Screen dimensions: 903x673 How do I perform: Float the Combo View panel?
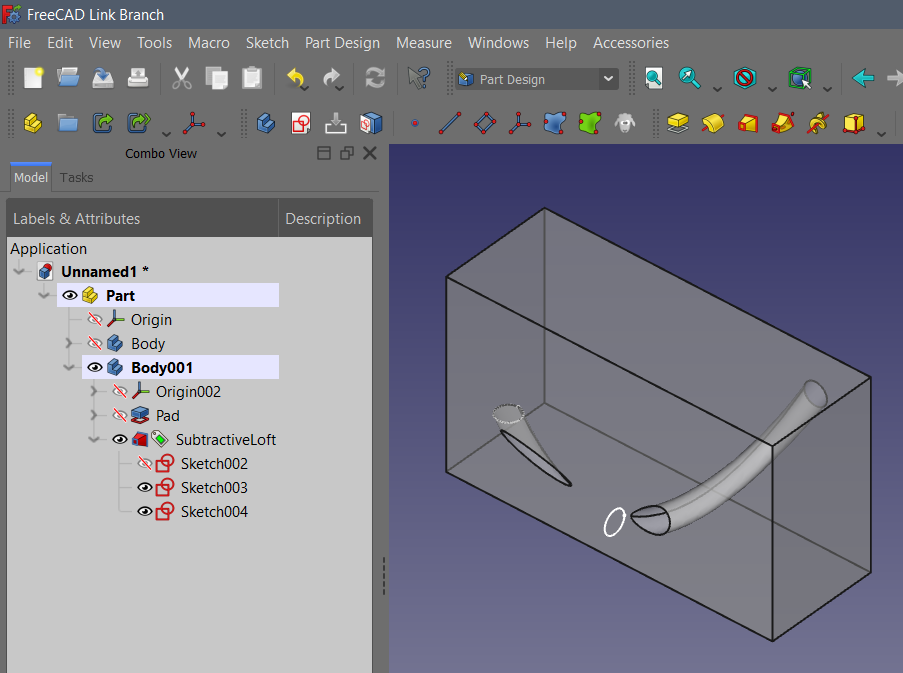point(346,152)
